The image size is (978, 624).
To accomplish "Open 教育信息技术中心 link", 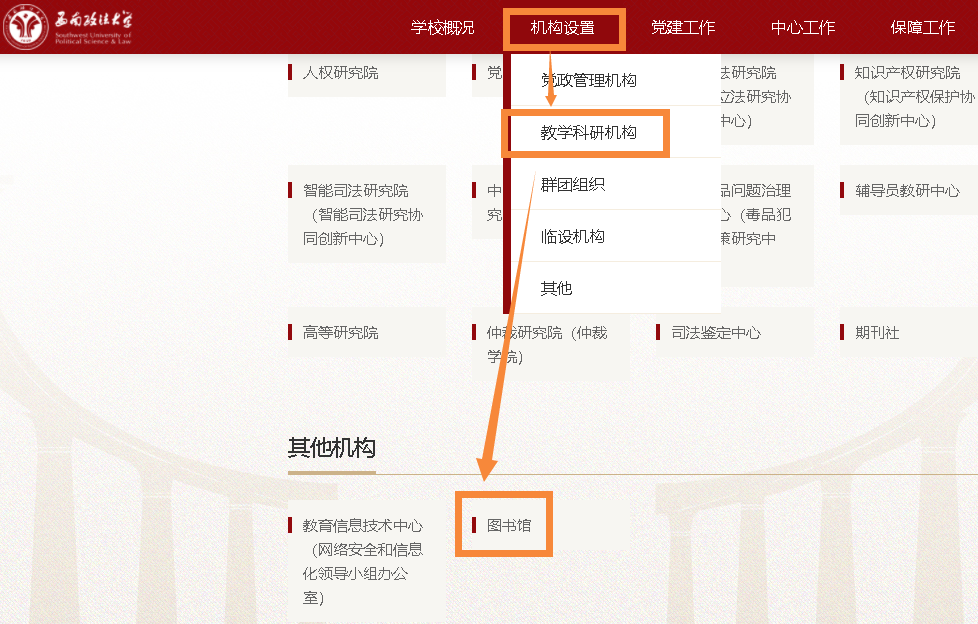I will click(362, 561).
